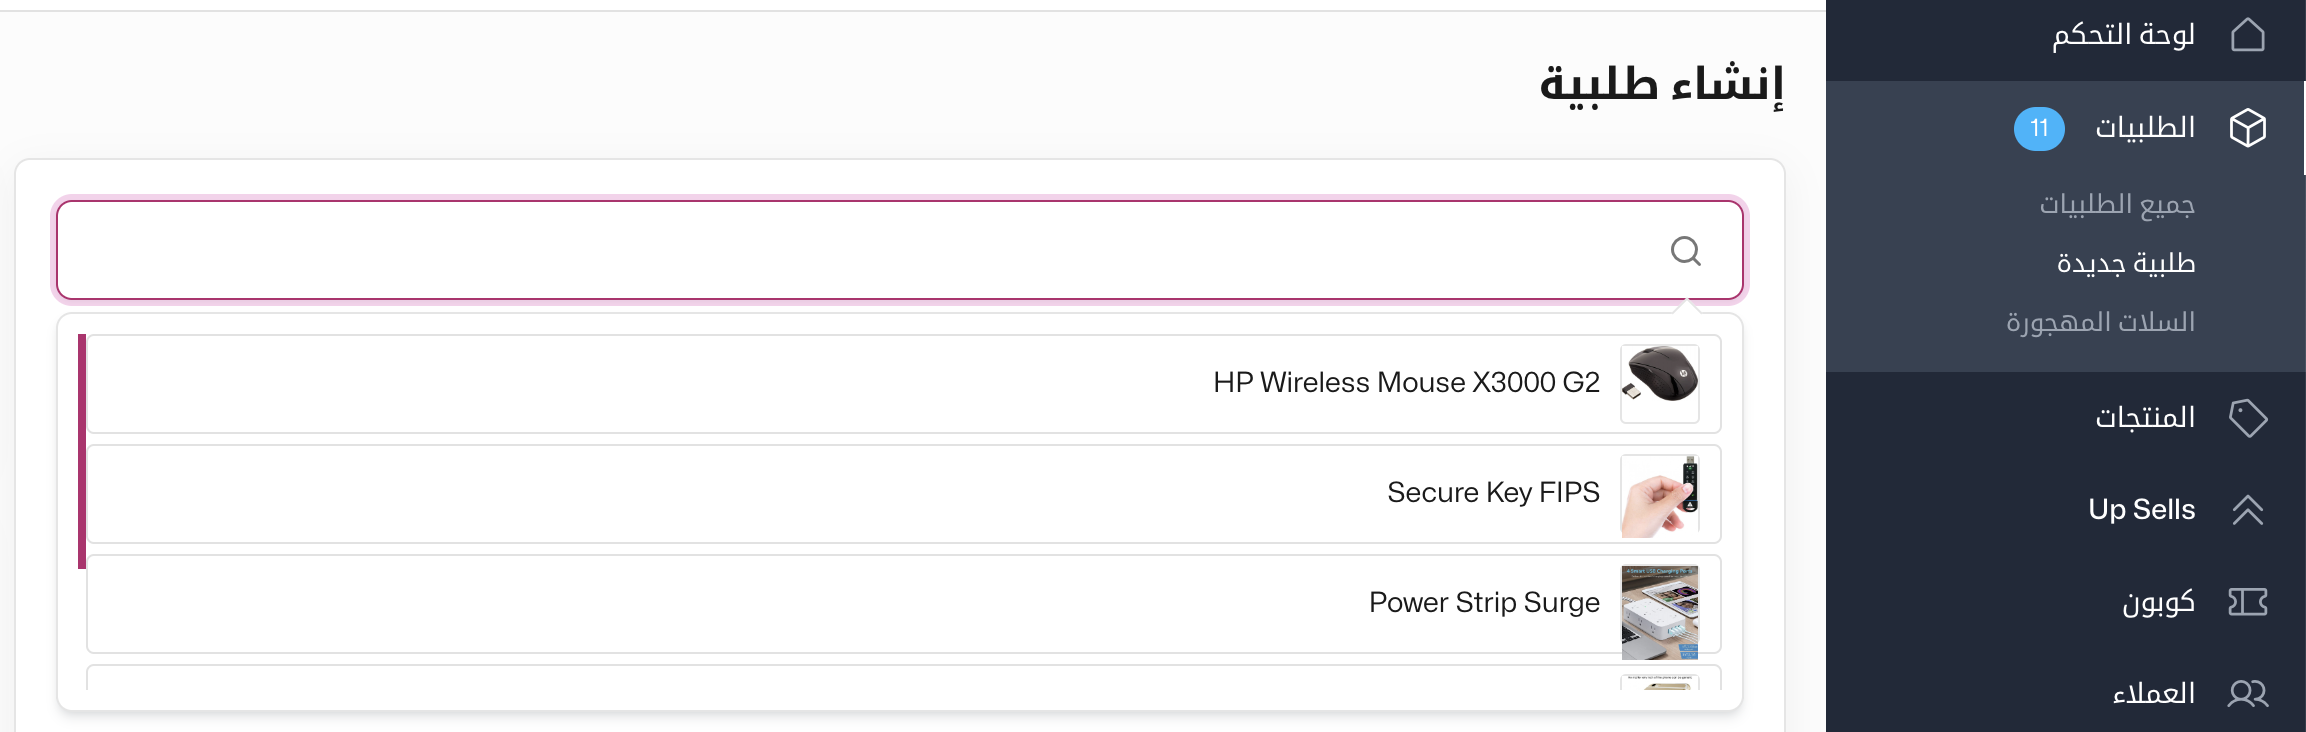Click the orders count badge 11

tap(2039, 128)
